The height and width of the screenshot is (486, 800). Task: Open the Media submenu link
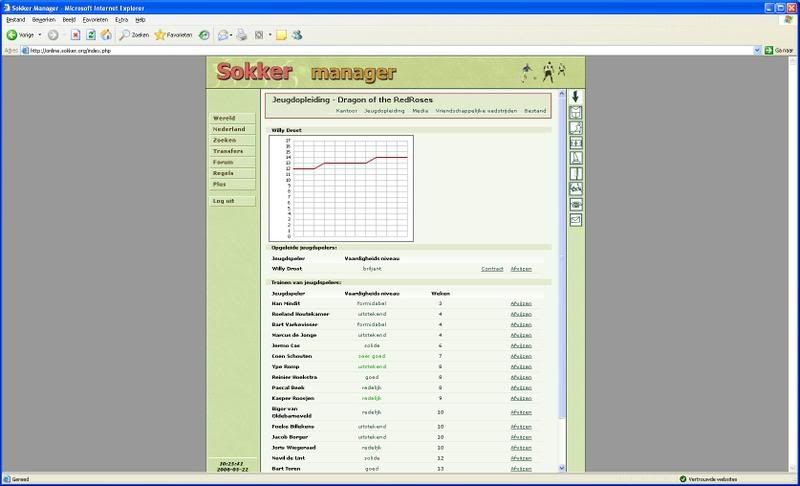click(x=420, y=111)
